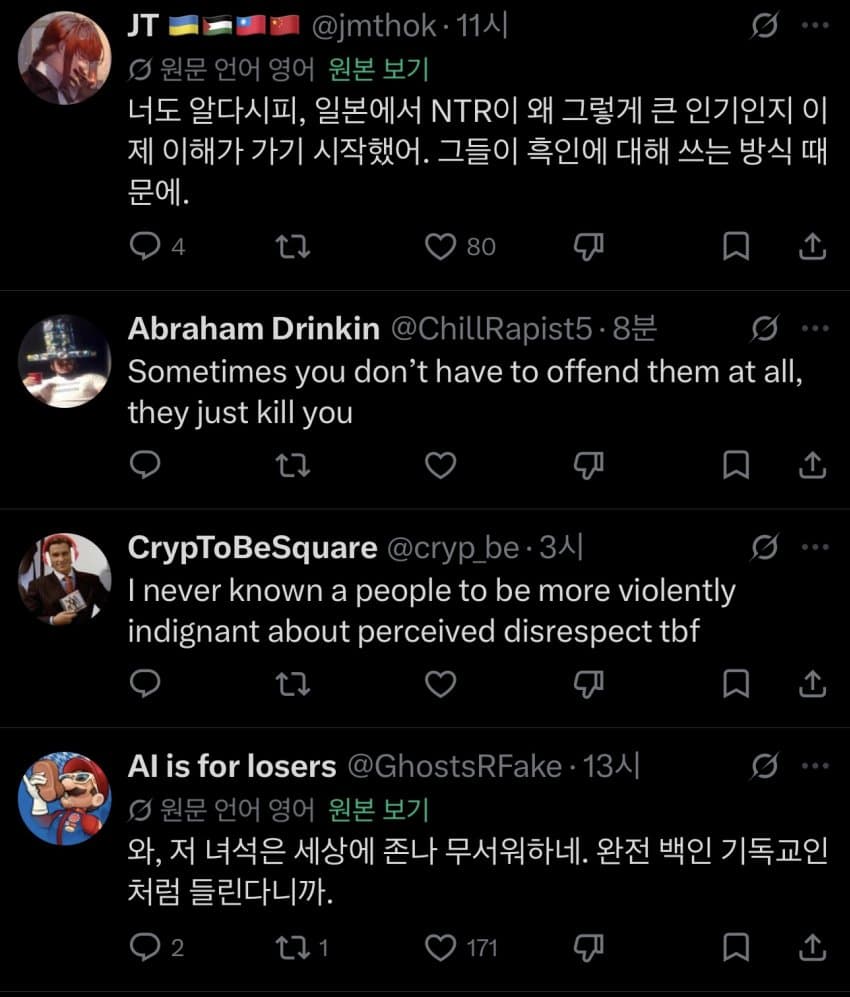Open the CrypToBeSquare display name
850x997 pixels.
[x=252, y=548]
